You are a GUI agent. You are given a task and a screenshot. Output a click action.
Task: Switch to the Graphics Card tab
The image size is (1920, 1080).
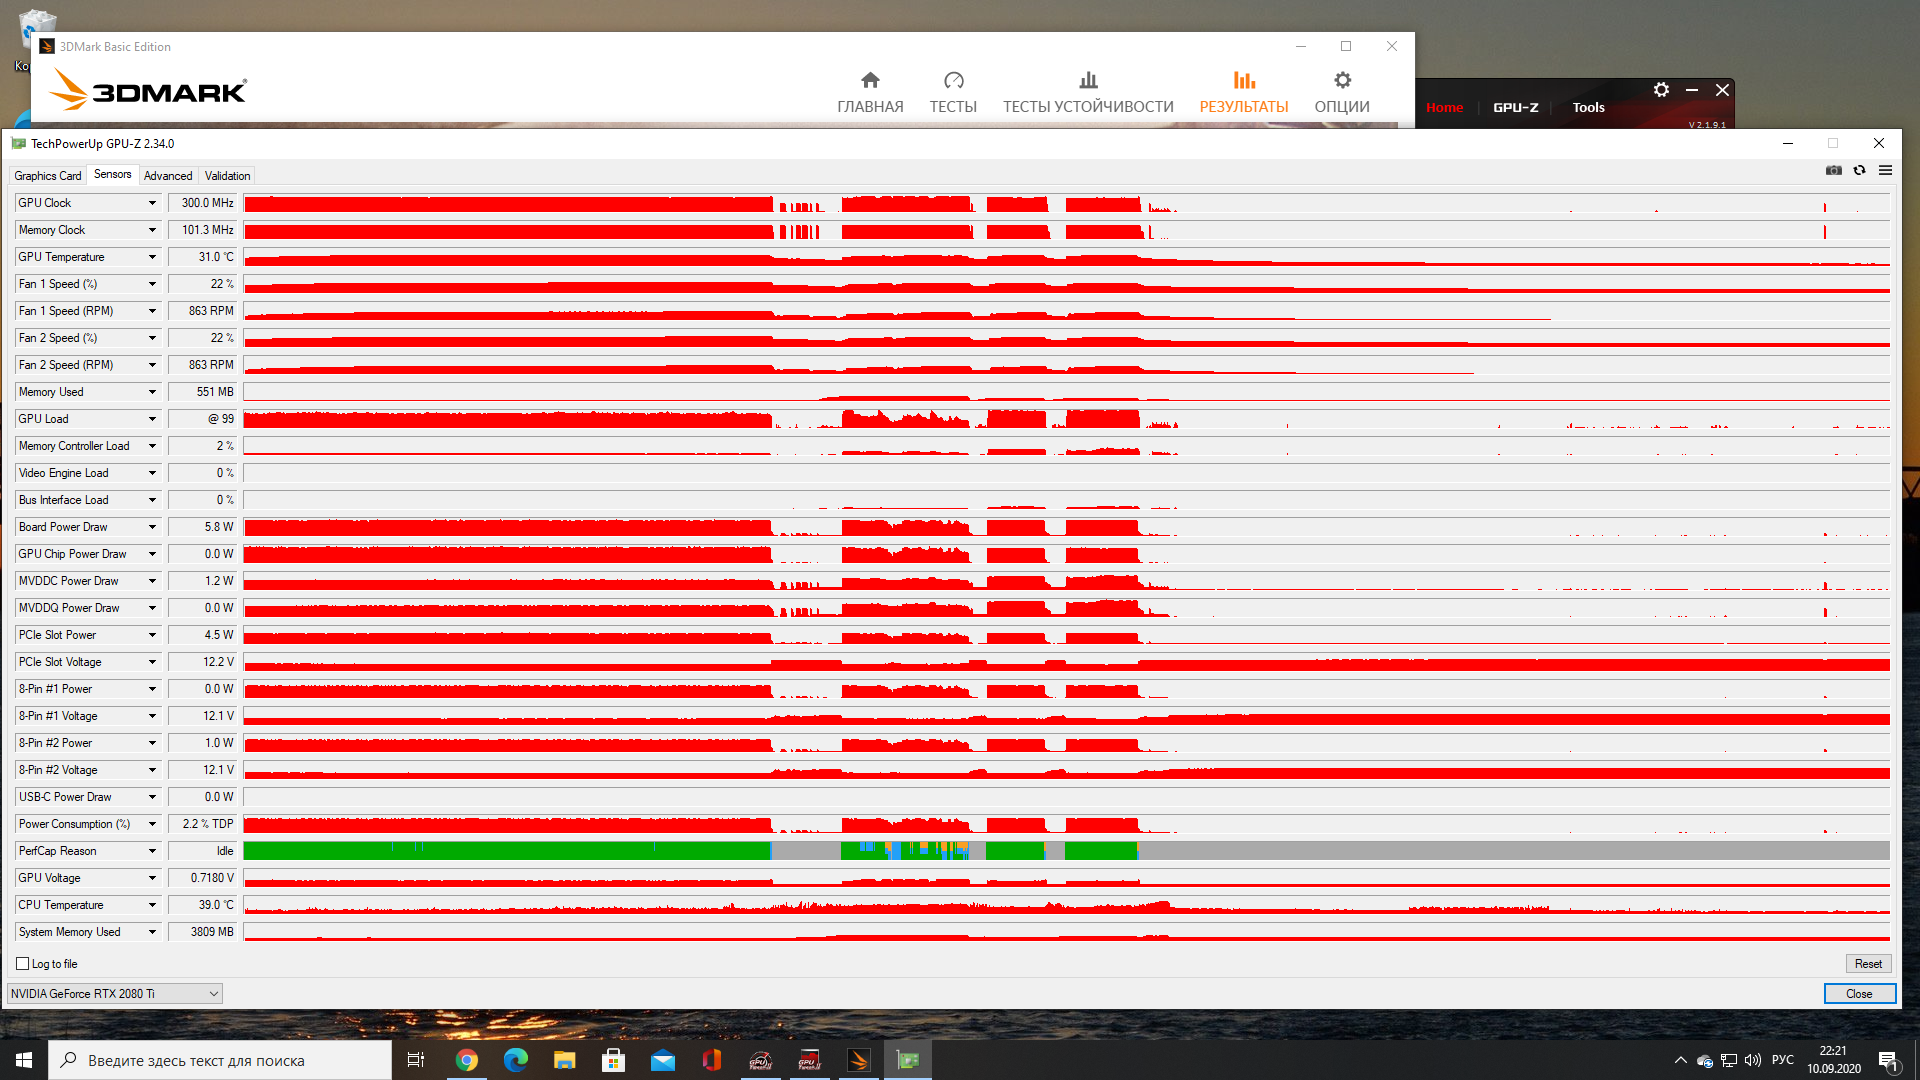(x=47, y=176)
